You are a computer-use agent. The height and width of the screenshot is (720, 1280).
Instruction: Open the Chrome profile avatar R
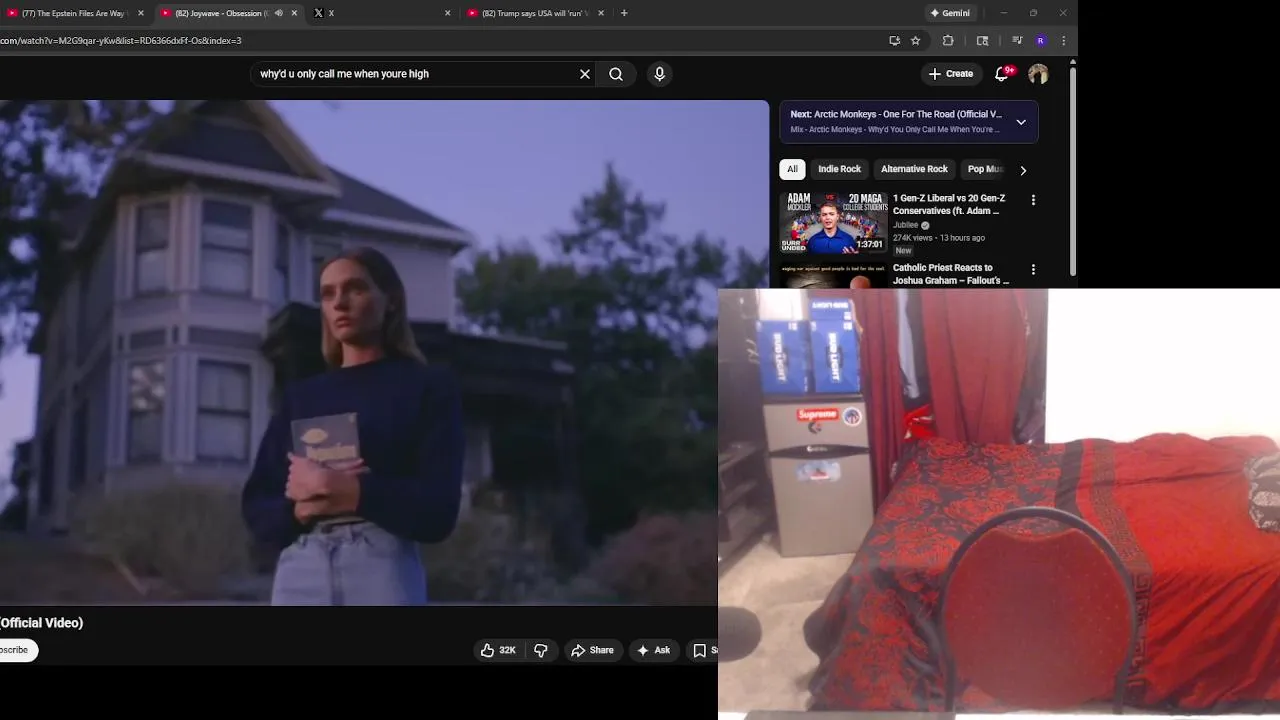[1041, 41]
